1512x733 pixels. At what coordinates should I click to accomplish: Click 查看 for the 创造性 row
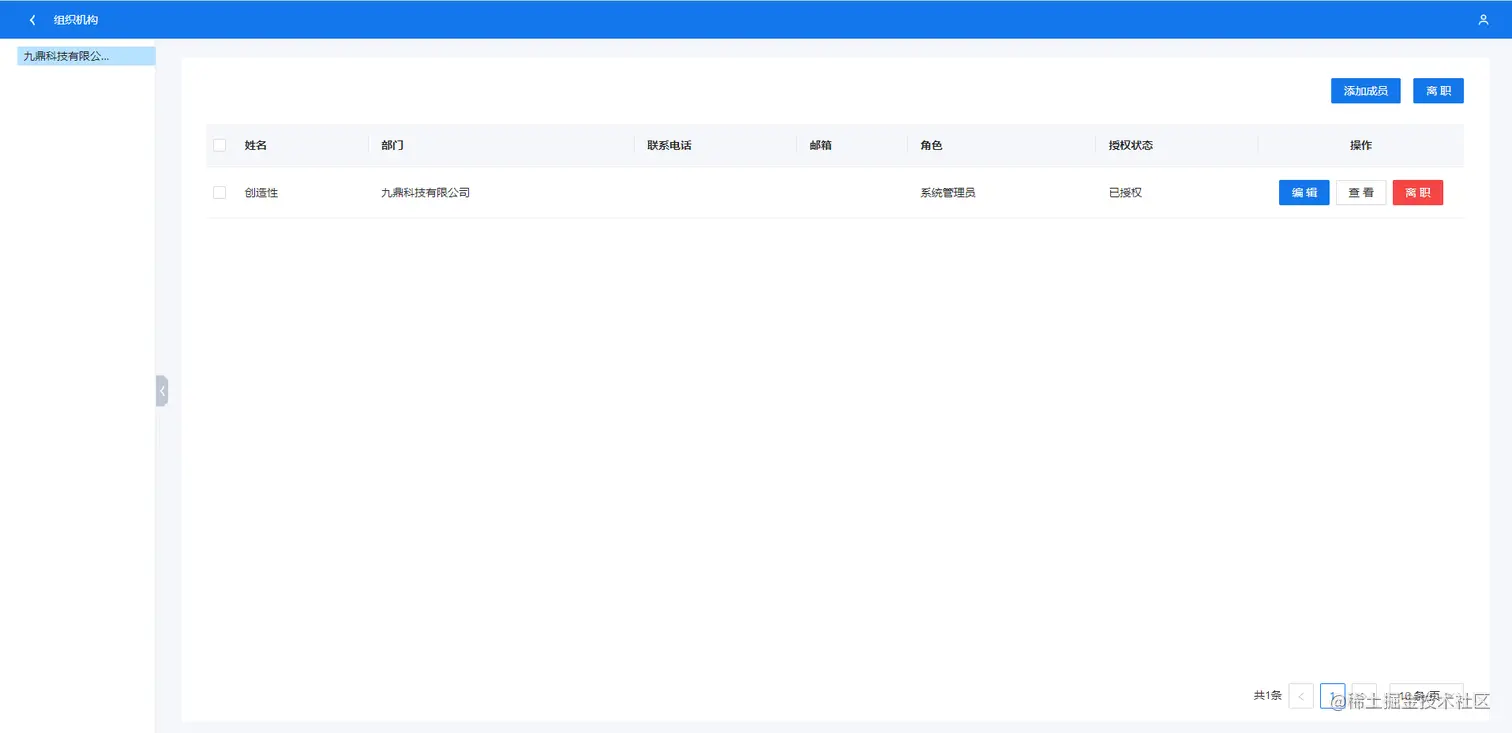(x=1361, y=192)
